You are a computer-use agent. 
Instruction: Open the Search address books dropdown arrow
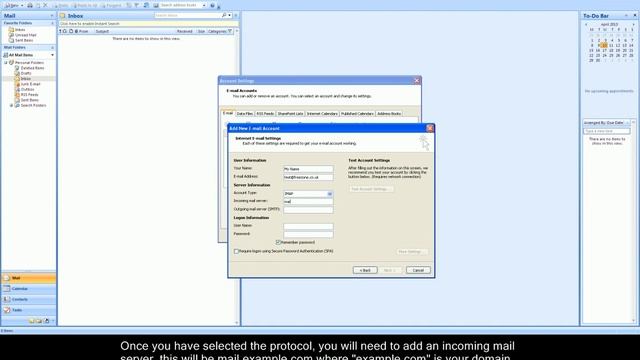(x=204, y=5)
